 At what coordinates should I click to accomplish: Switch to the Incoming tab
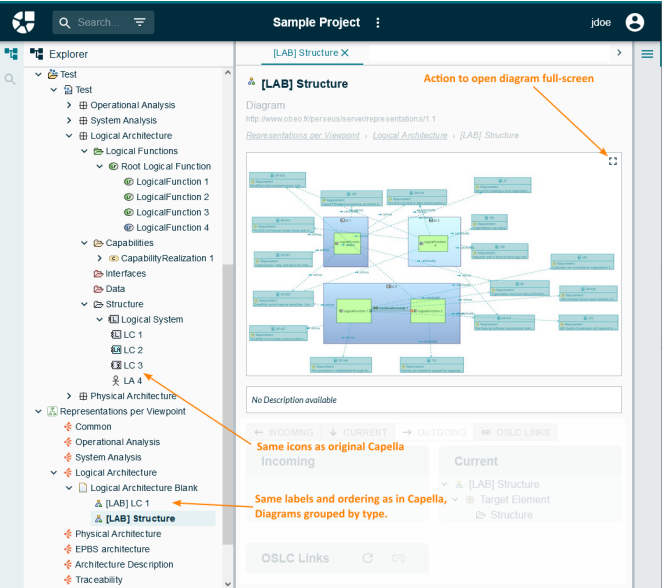click(283, 432)
